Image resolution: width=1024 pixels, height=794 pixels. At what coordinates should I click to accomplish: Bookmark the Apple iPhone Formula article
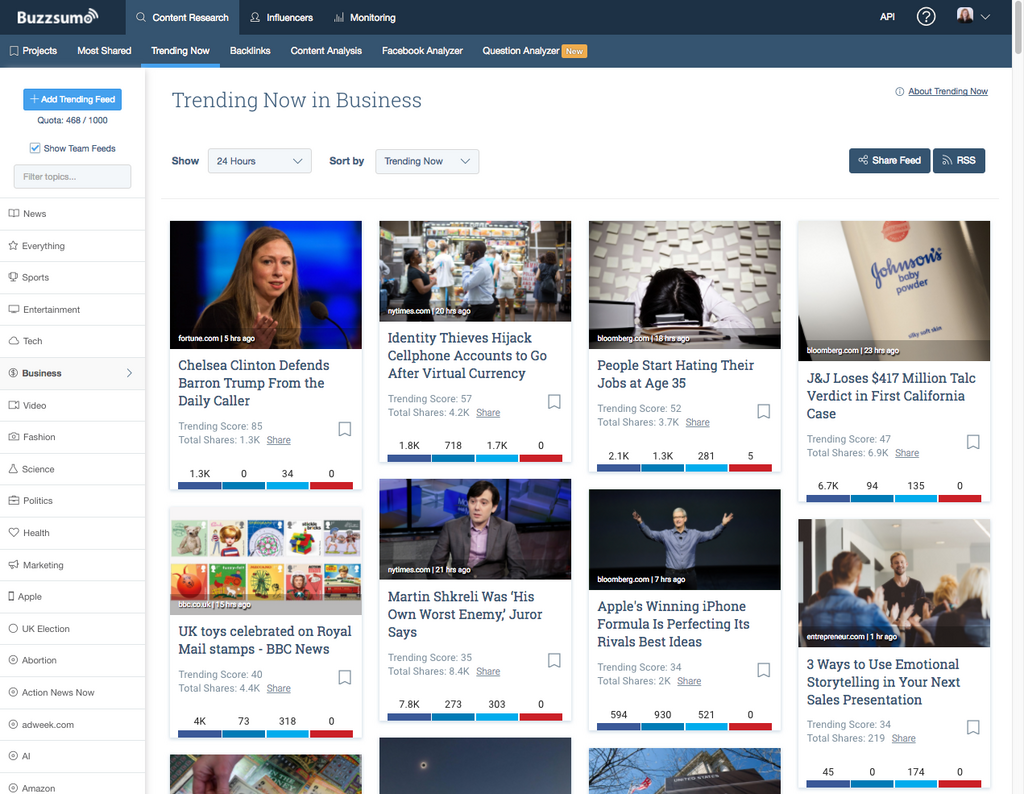click(x=763, y=670)
